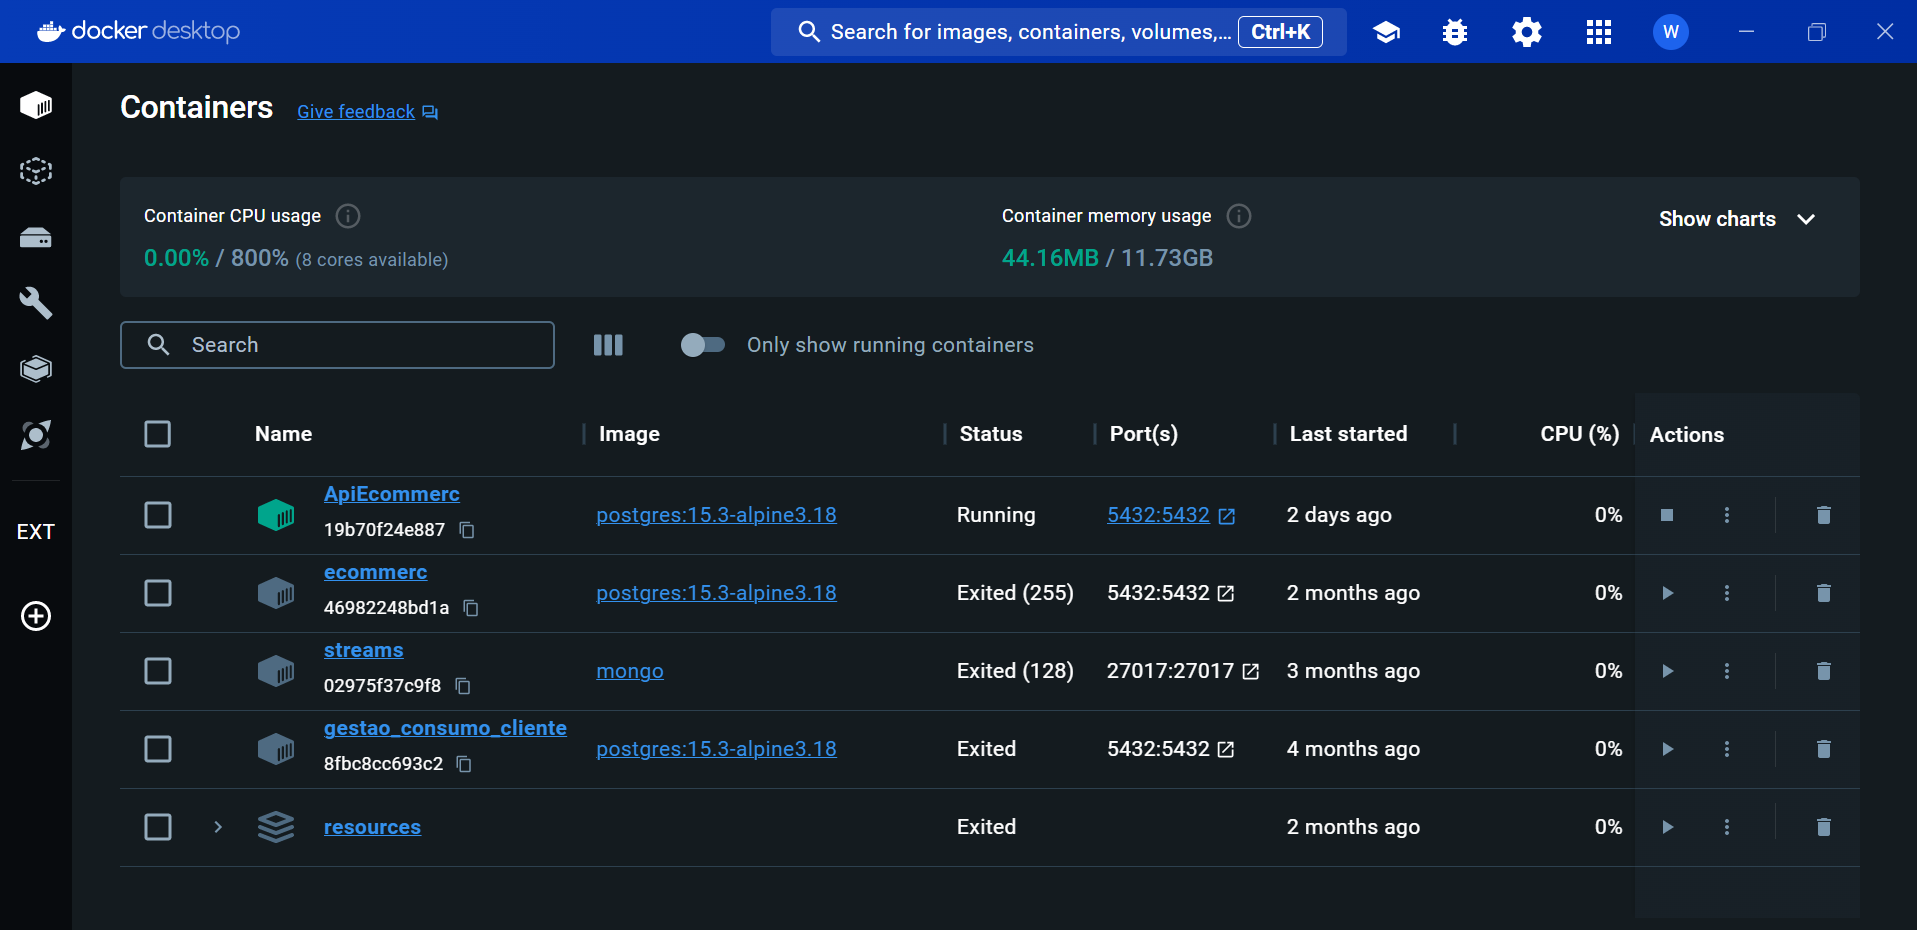Open the apps grid icon in the header
The height and width of the screenshot is (930, 1917).
[x=1598, y=32]
